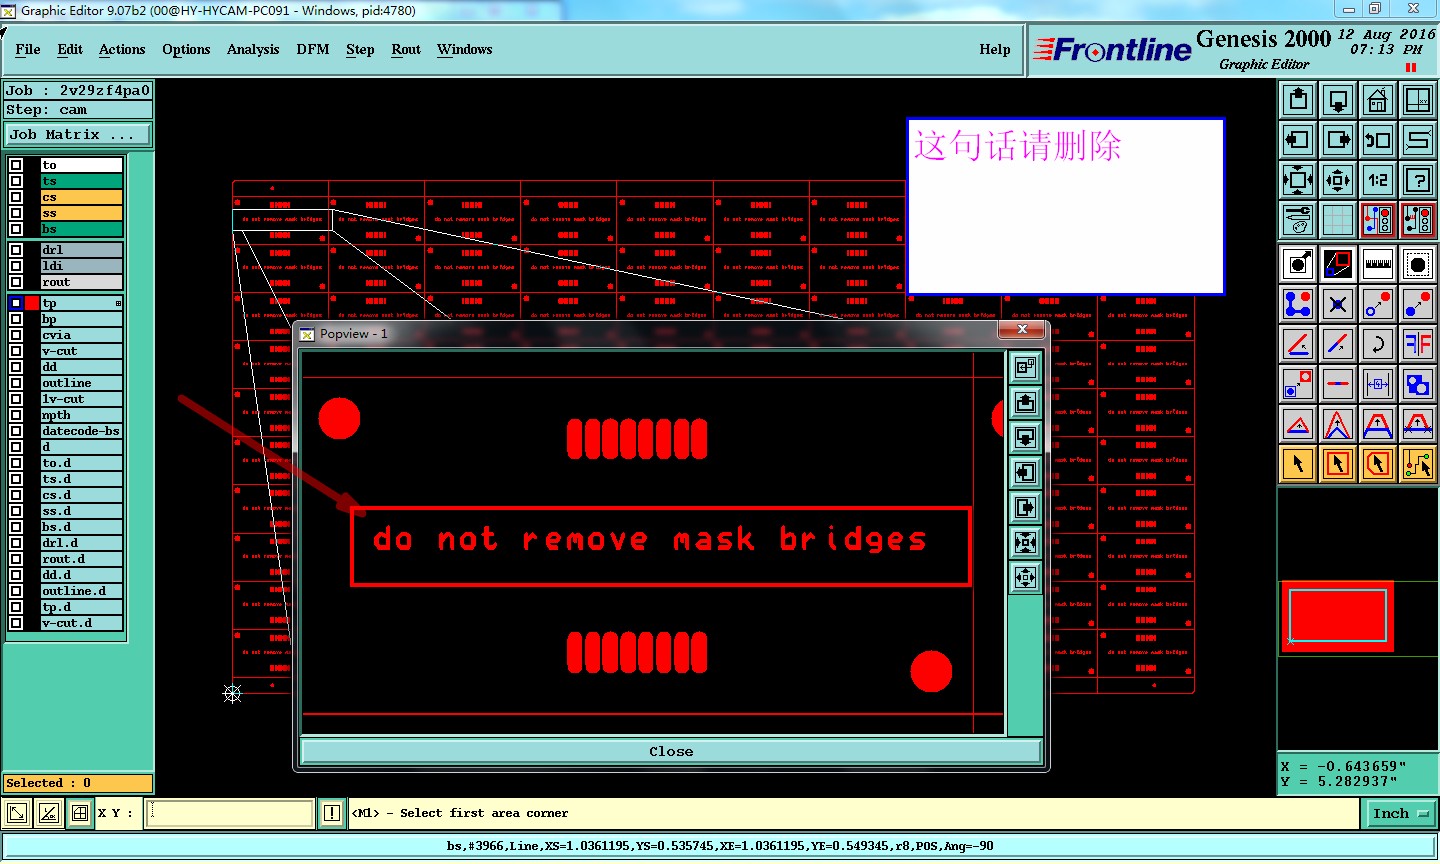
Task: Click the previous zoom (undo view) icon
Action: pyautogui.click(x=1378, y=140)
